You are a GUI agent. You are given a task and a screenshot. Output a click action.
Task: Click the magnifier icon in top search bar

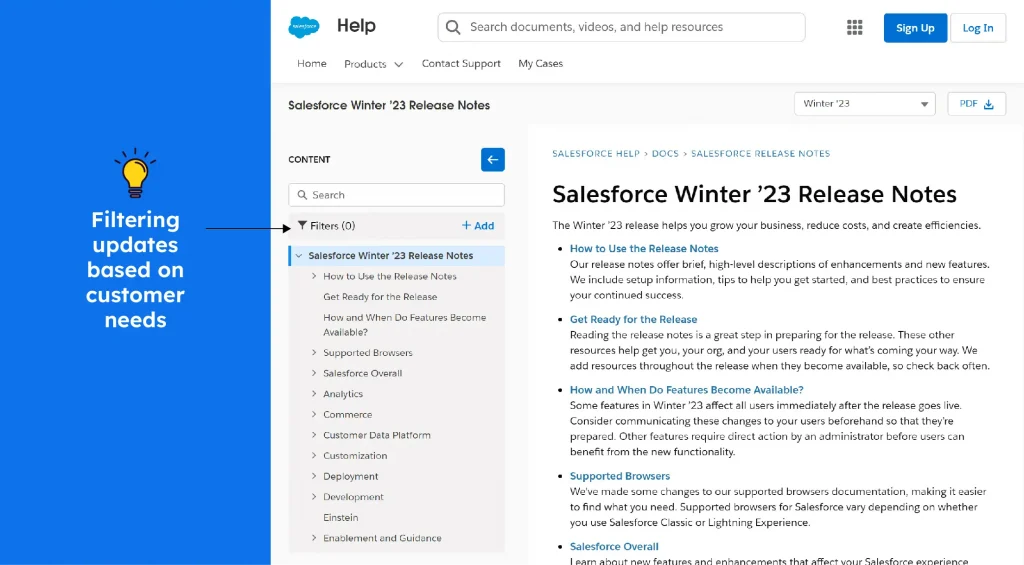click(453, 27)
